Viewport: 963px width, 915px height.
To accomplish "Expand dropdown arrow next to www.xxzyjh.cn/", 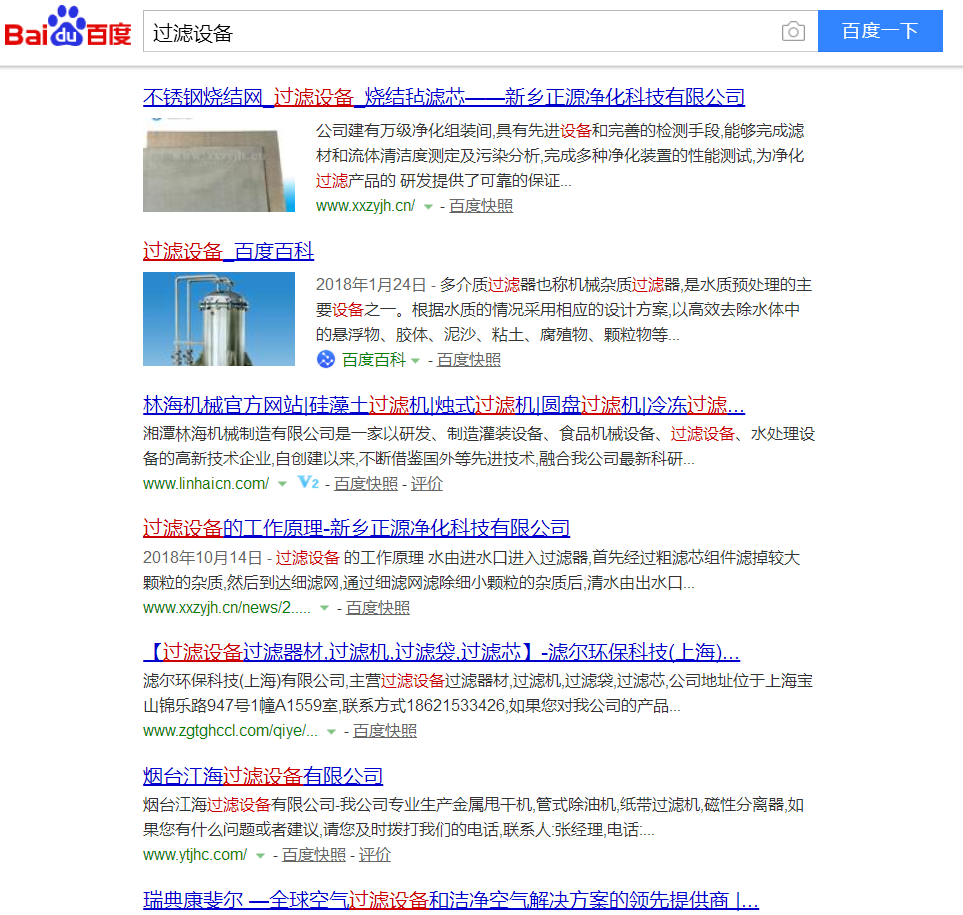I will (x=428, y=207).
